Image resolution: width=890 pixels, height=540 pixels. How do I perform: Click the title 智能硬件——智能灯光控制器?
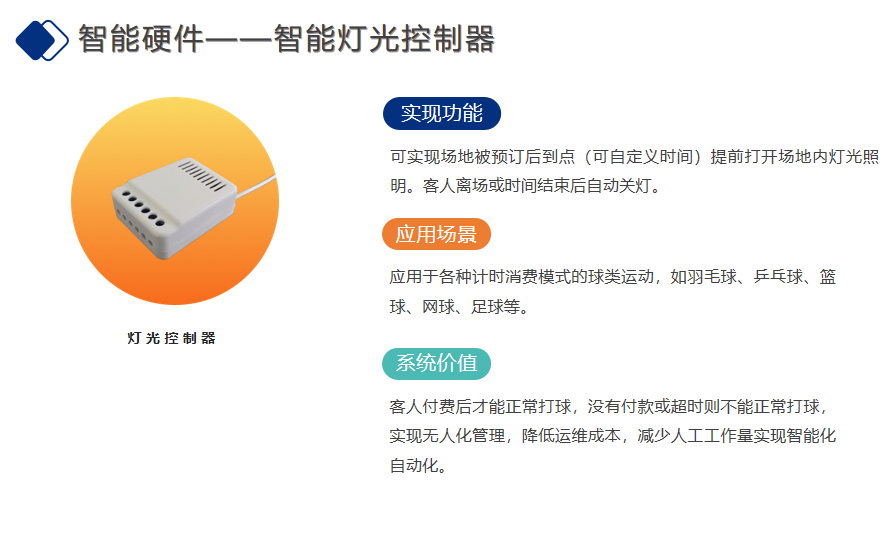286,39
